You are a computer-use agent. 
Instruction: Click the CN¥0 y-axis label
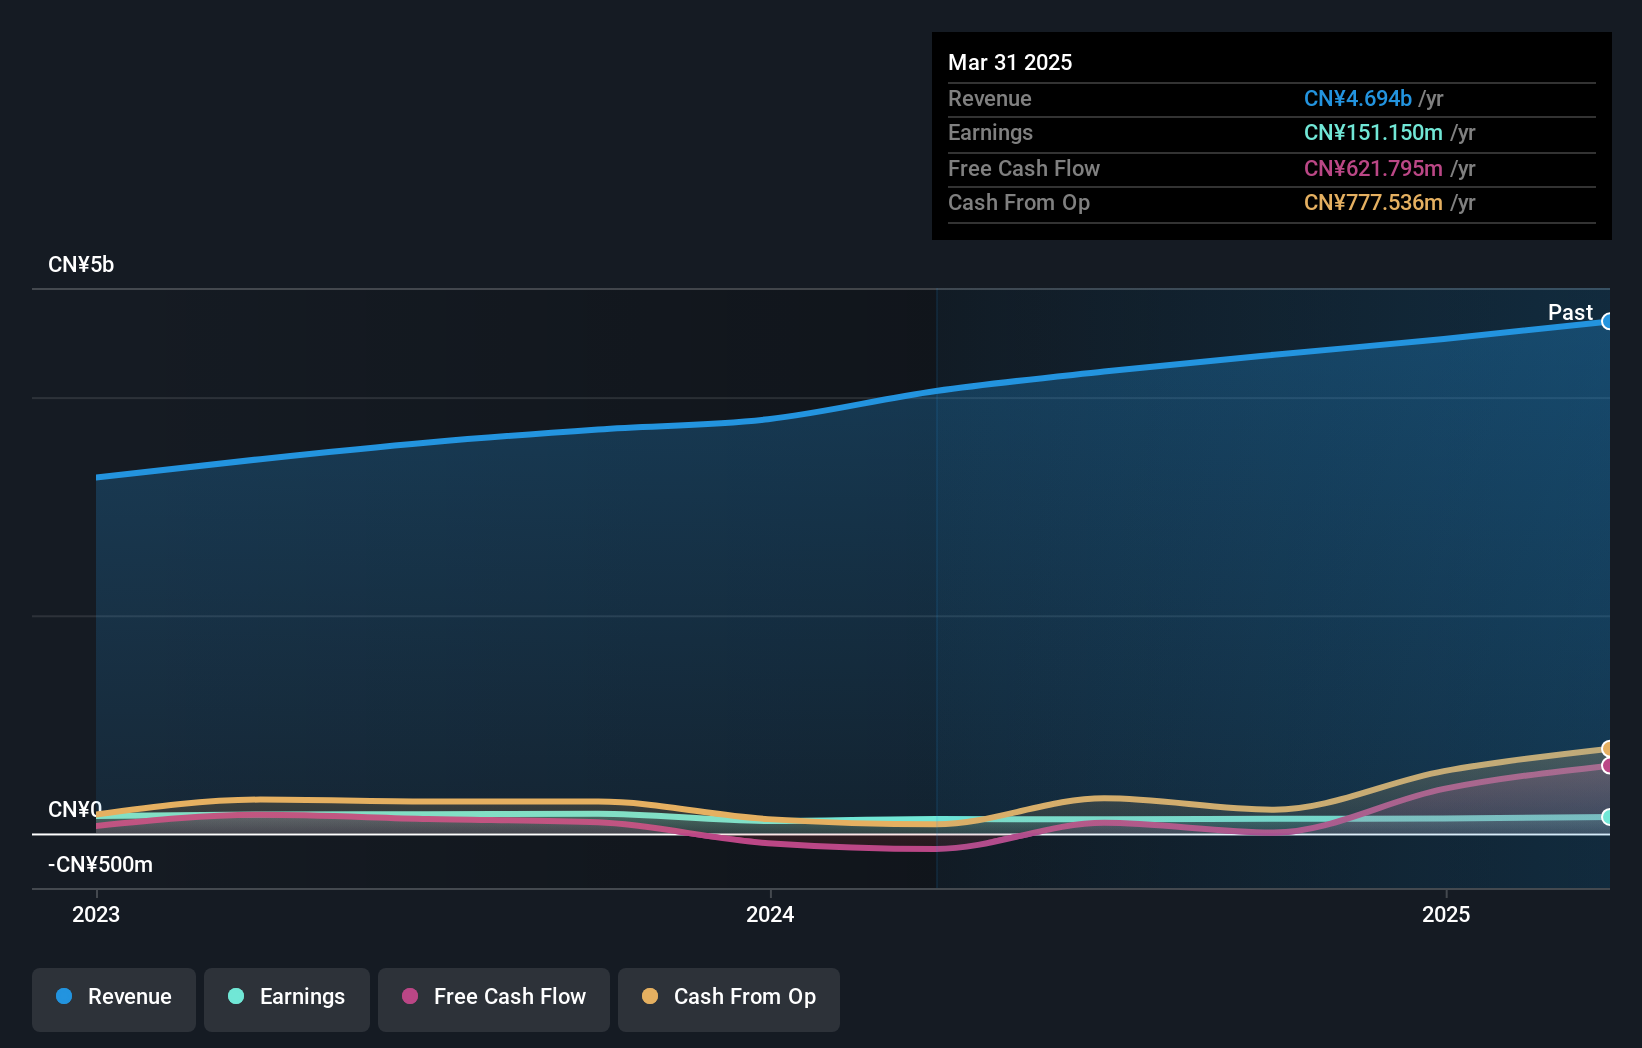(75, 810)
